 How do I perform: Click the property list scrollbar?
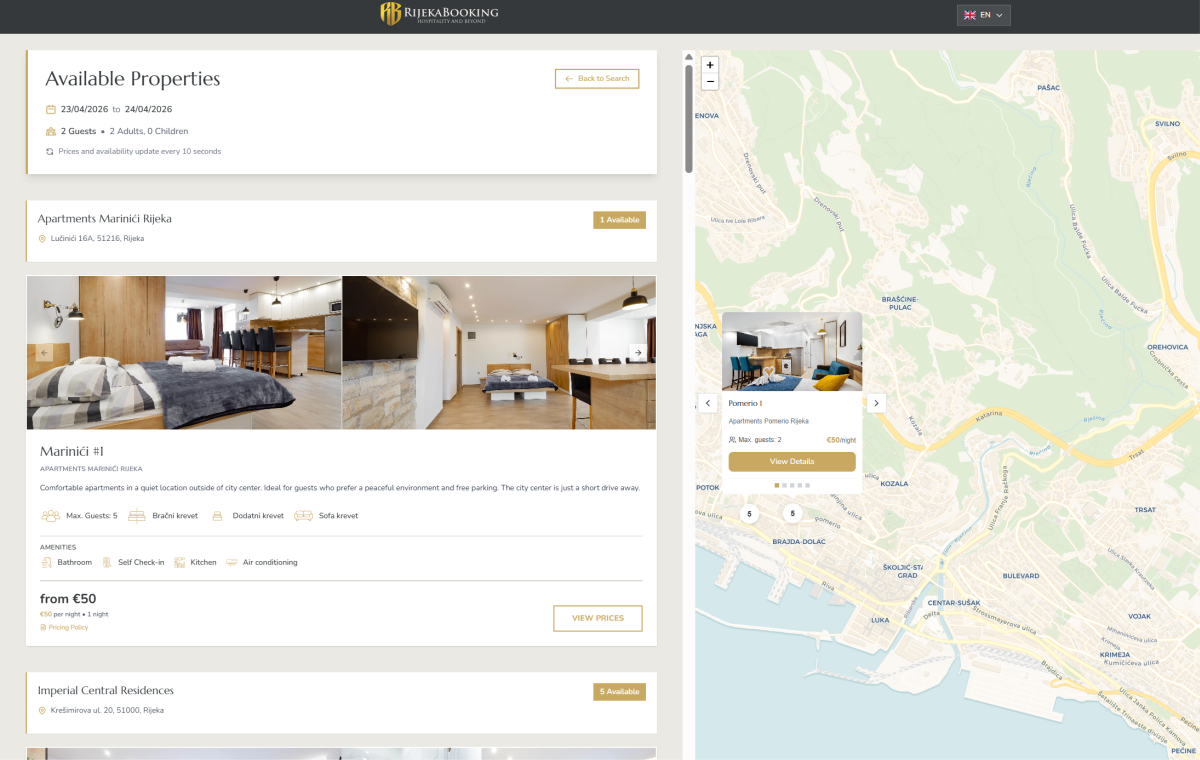pyautogui.click(x=688, y=120)
